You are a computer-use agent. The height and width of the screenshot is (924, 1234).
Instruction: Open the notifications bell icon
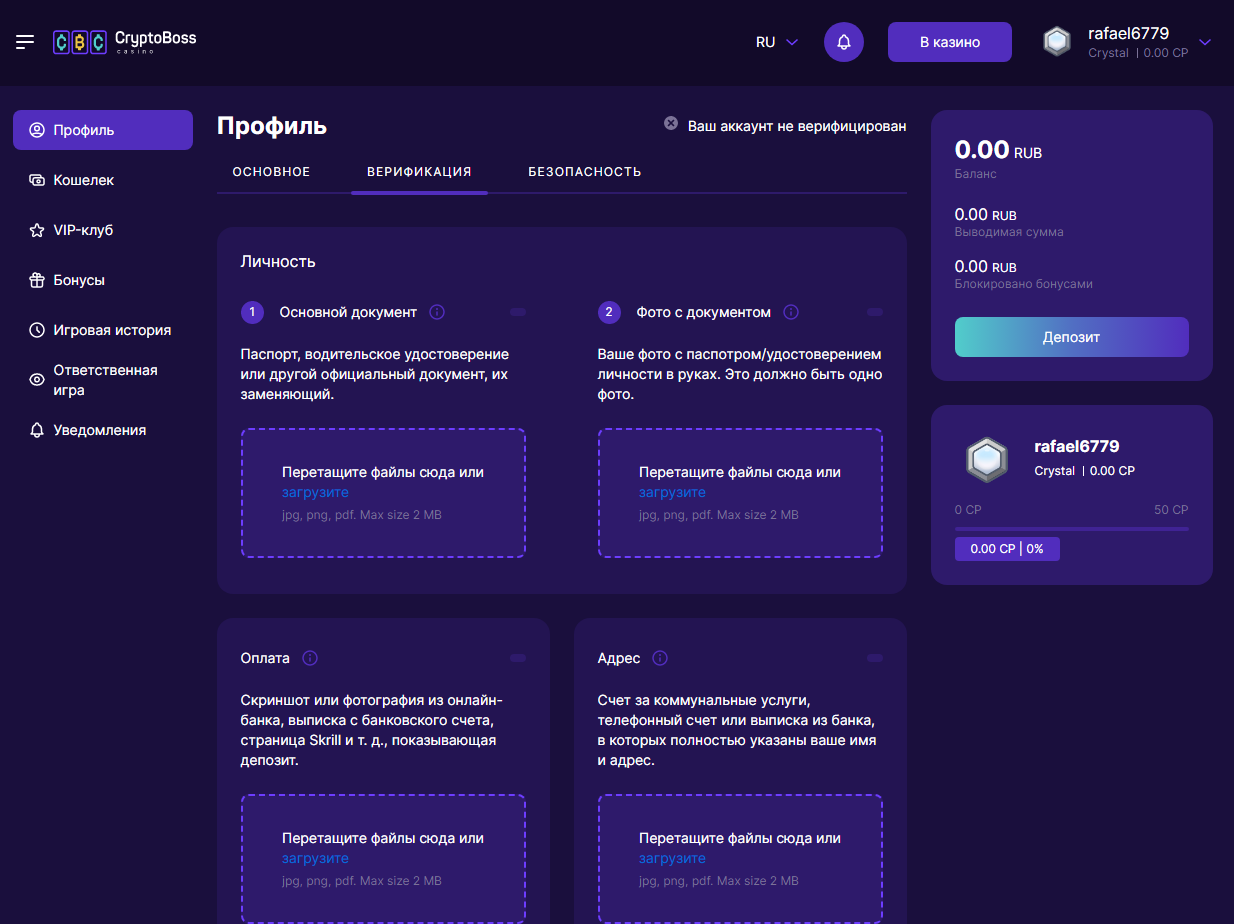coord(843,42)
